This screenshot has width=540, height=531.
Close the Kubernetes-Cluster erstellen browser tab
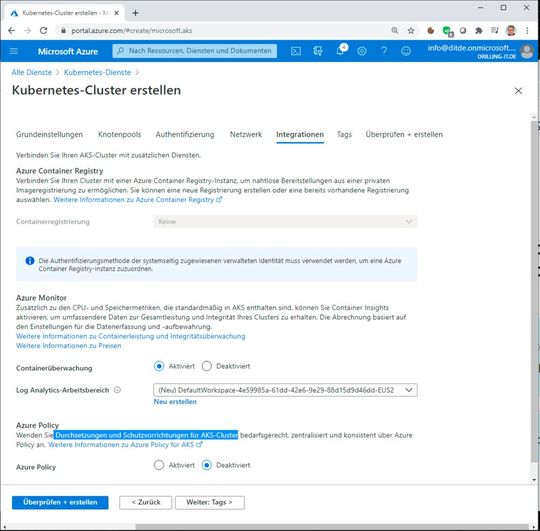116,13
